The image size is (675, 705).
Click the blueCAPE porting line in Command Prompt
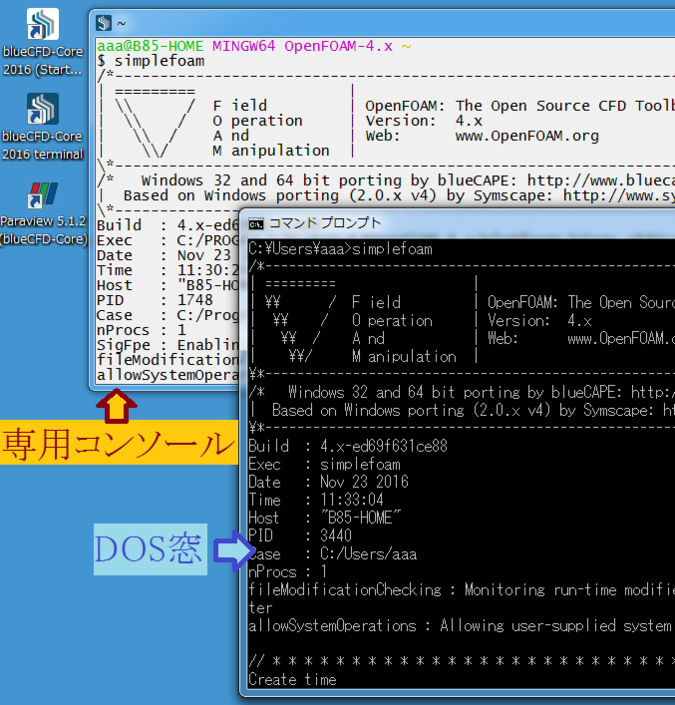point(461,392)
